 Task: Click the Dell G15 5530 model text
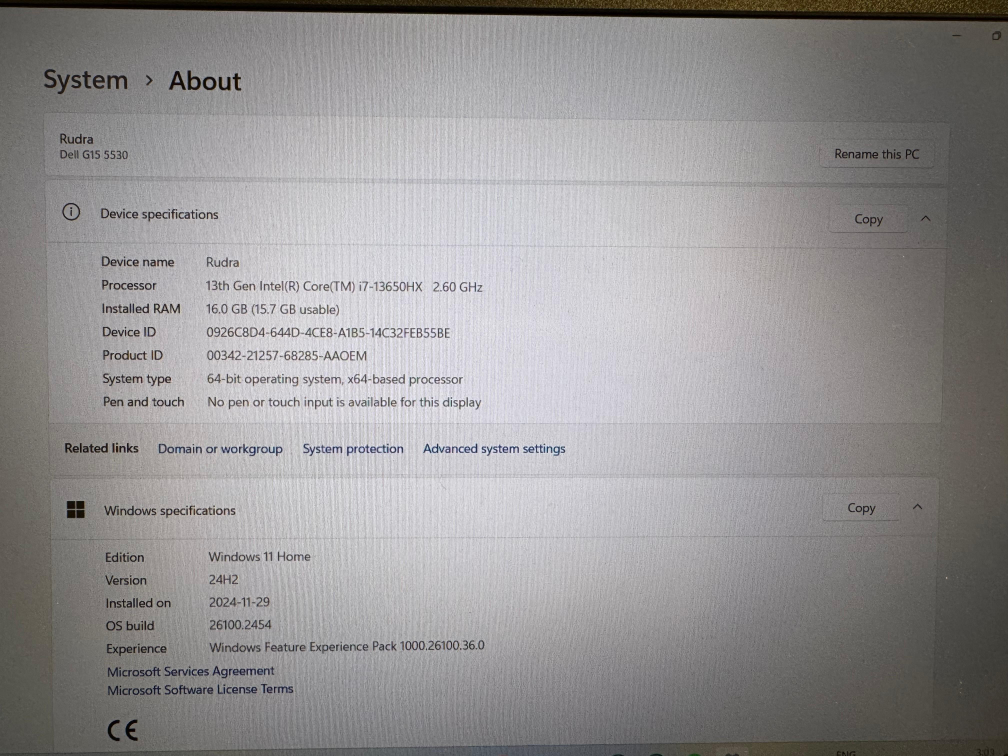pos(94,155)
